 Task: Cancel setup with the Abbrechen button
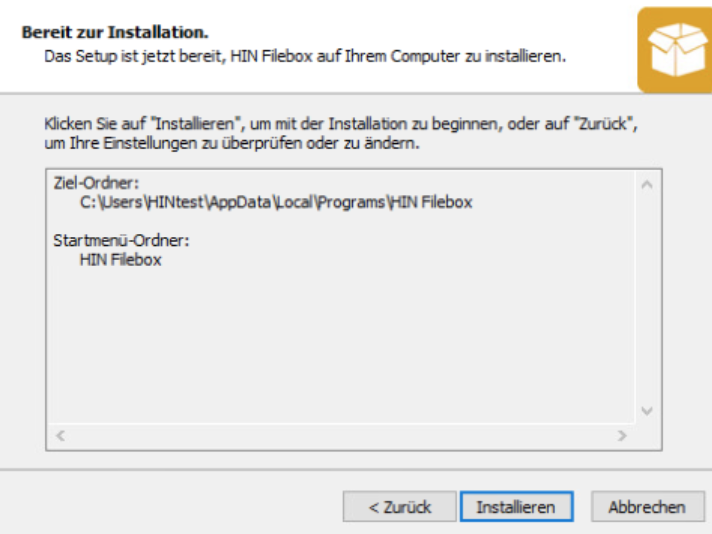coord(648,506)
